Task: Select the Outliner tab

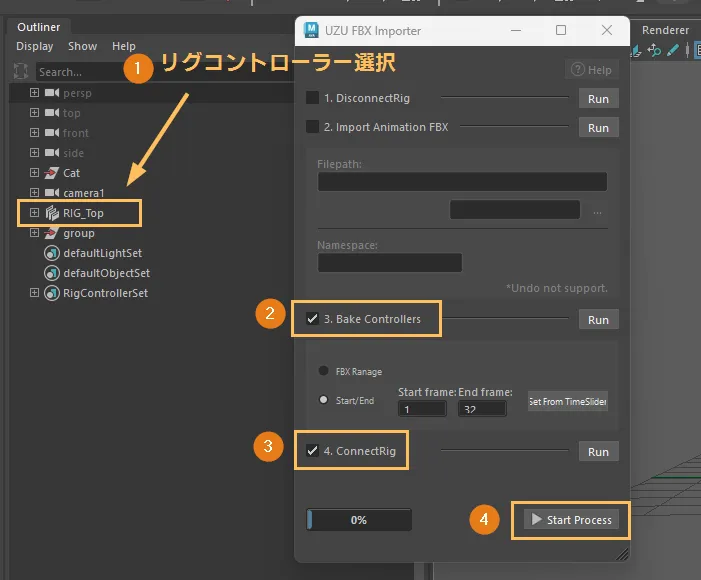Action: [38, 27]
